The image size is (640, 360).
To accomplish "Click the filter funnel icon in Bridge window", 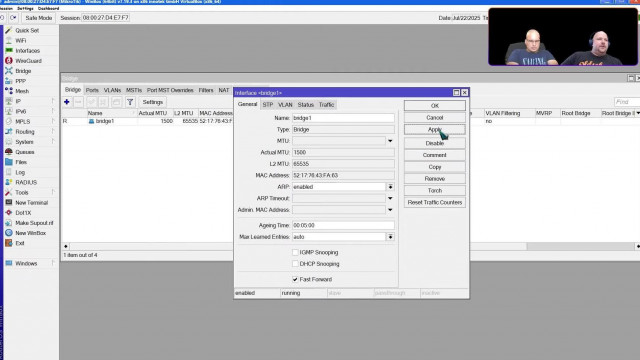I will (130, 102).
